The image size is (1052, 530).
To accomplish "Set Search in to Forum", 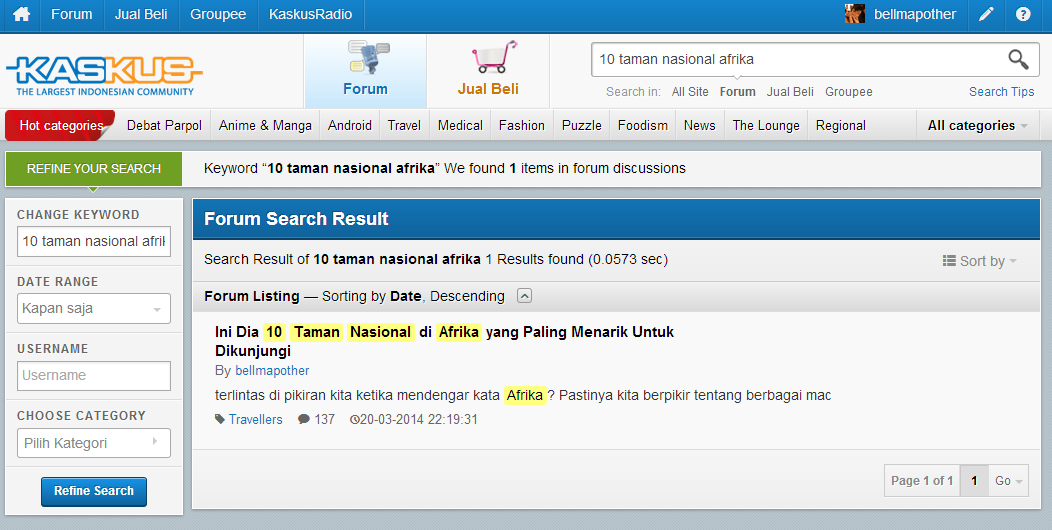I will pos(737,92).
